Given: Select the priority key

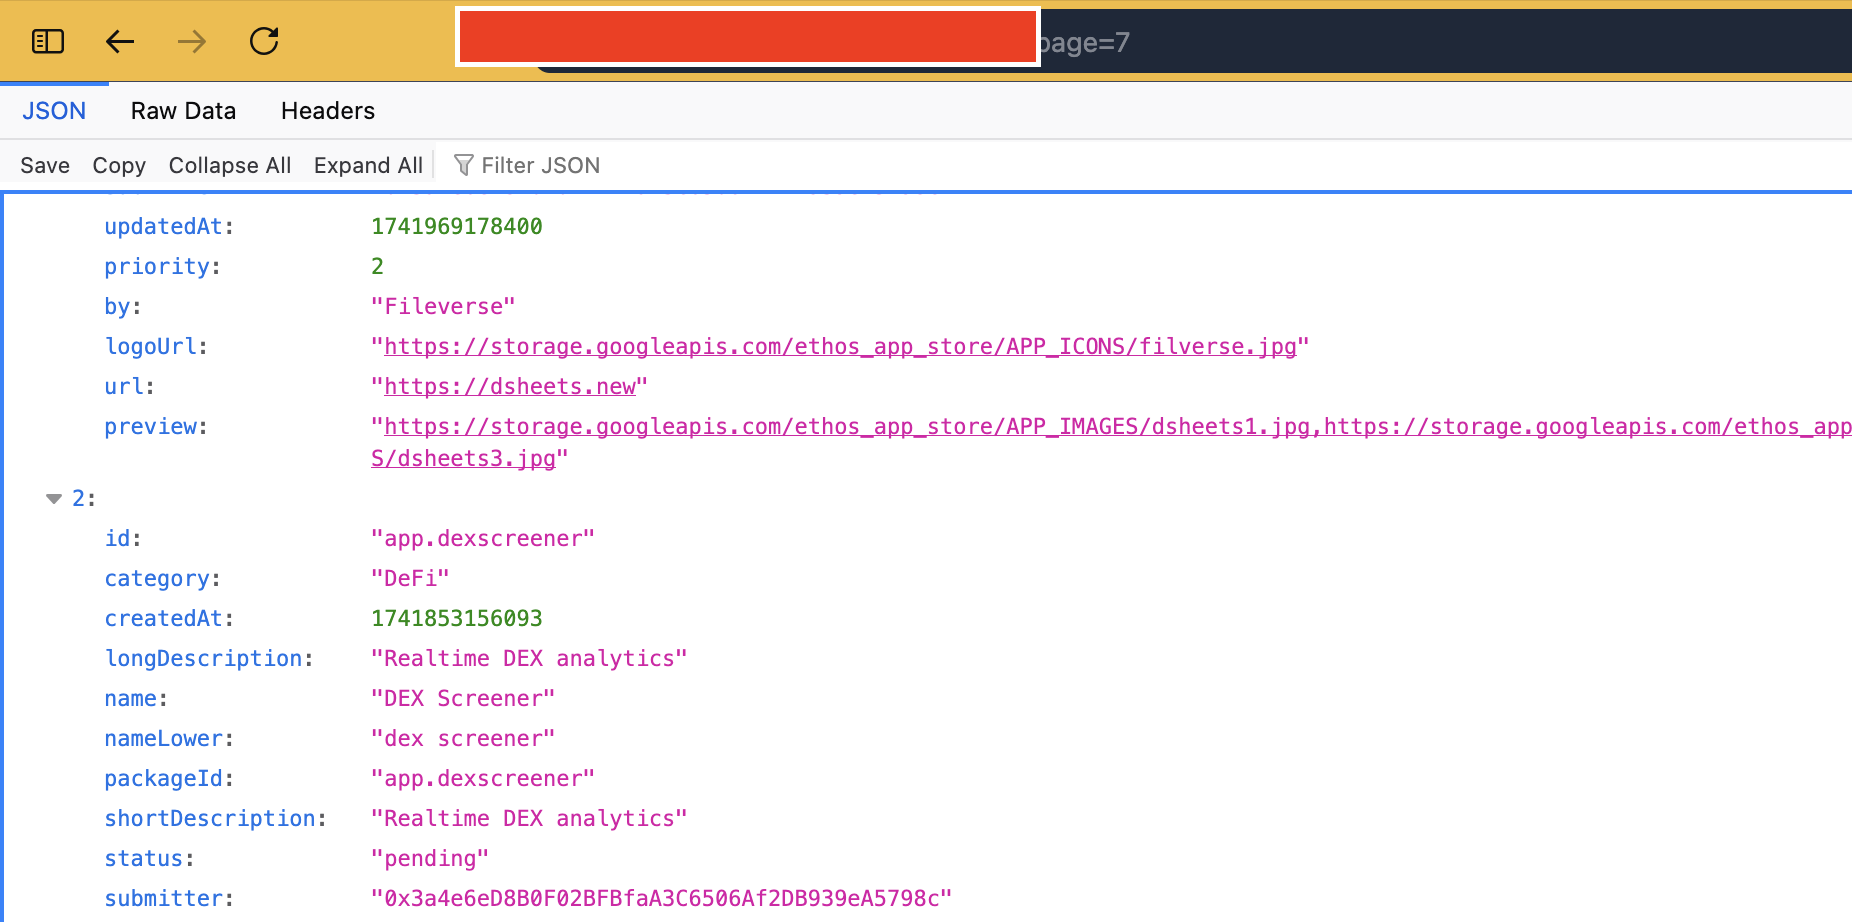Looking at the screenshot, I should click(157, 266).
